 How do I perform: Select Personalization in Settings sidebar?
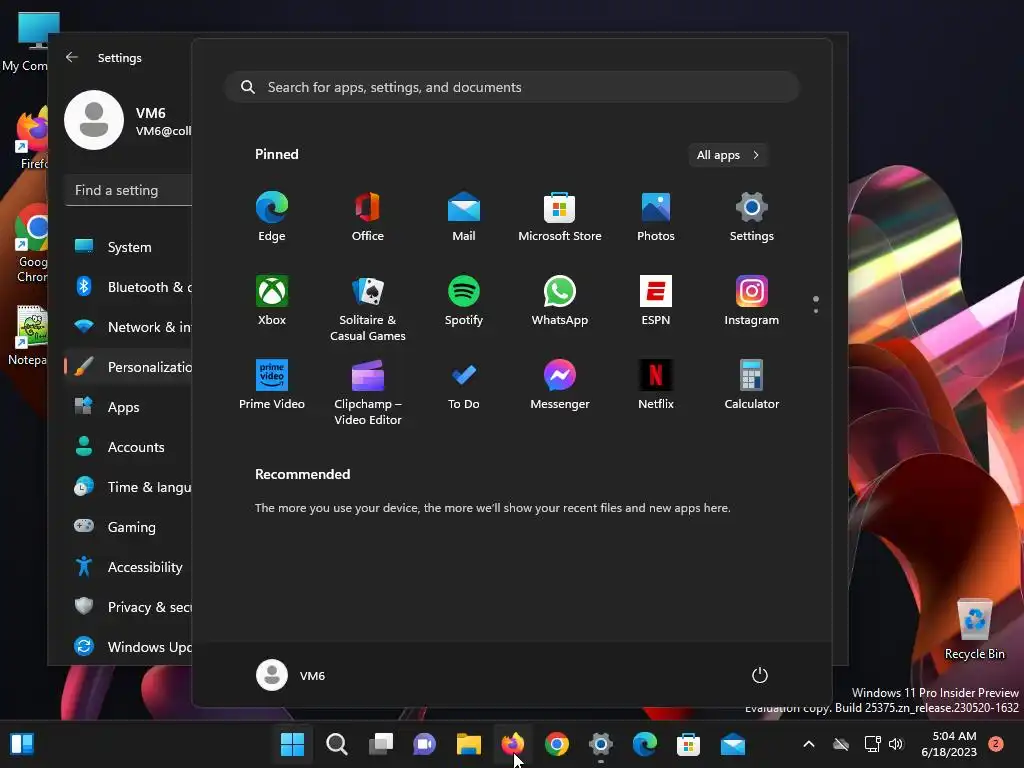129,367
